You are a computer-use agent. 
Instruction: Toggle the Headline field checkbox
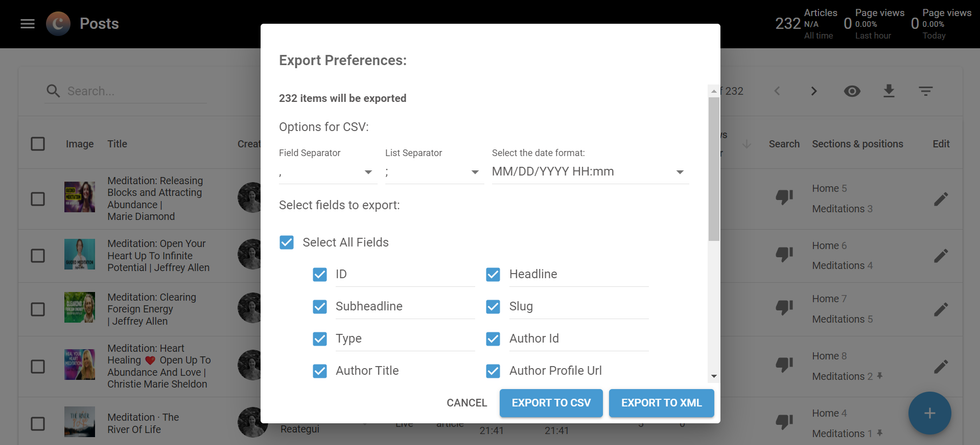(493, 274)
